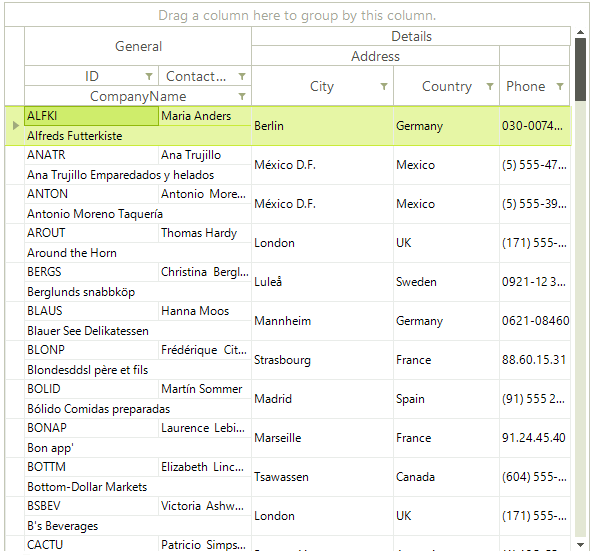592x555 pixels.
Task: Select the Spain country cell
Action: (446, 399)
